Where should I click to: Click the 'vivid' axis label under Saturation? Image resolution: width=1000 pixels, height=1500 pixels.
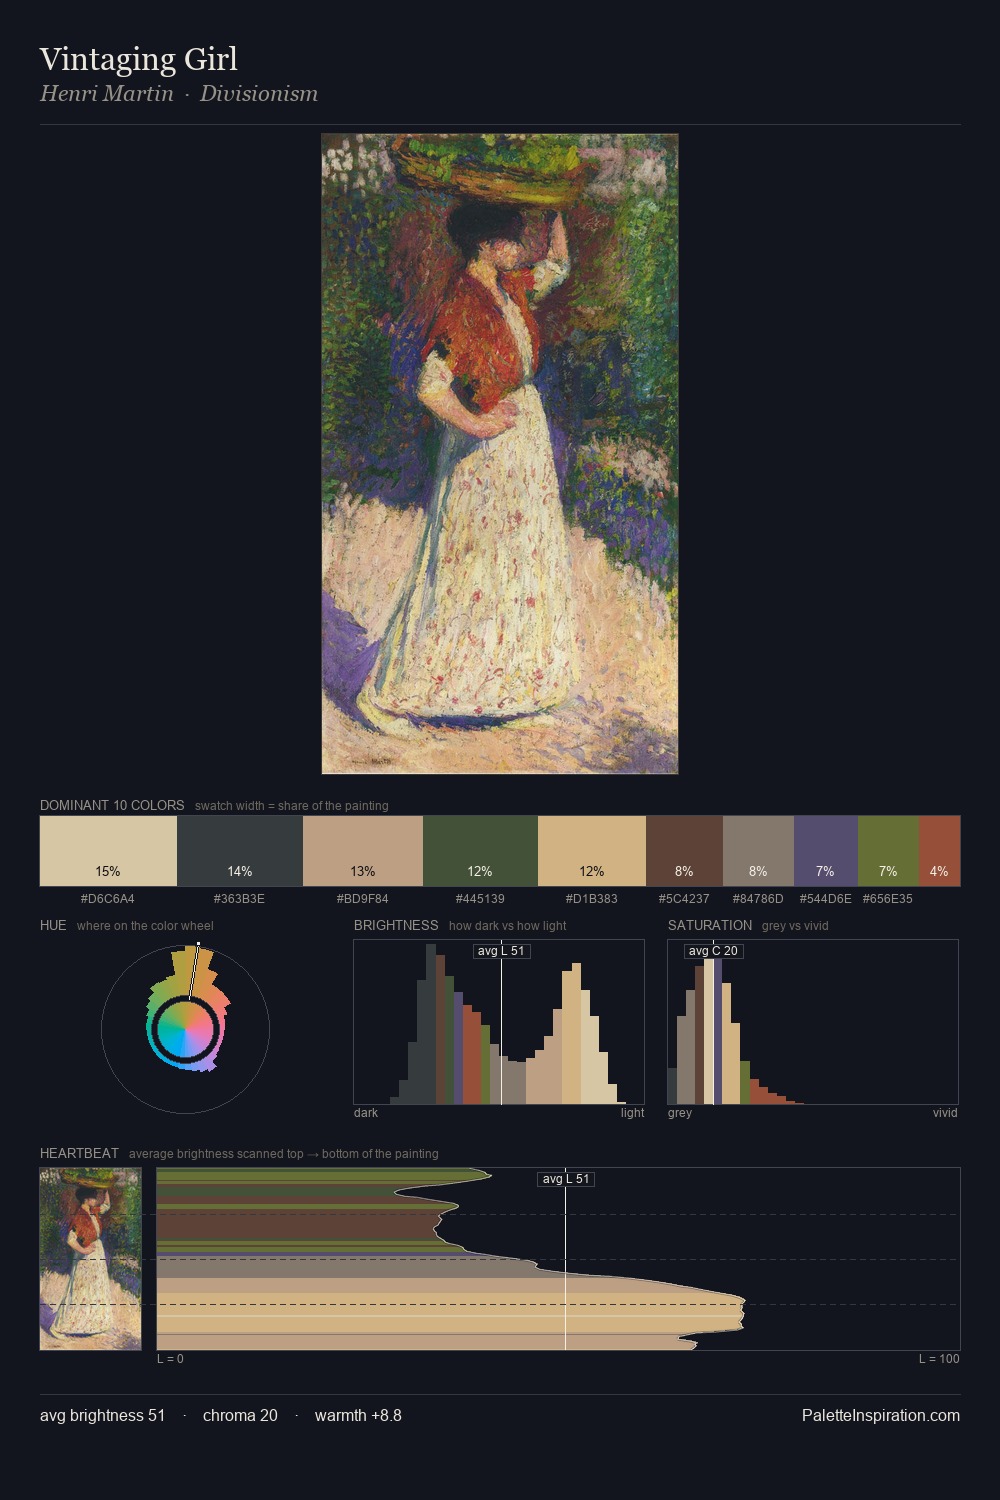[945, 1113]
